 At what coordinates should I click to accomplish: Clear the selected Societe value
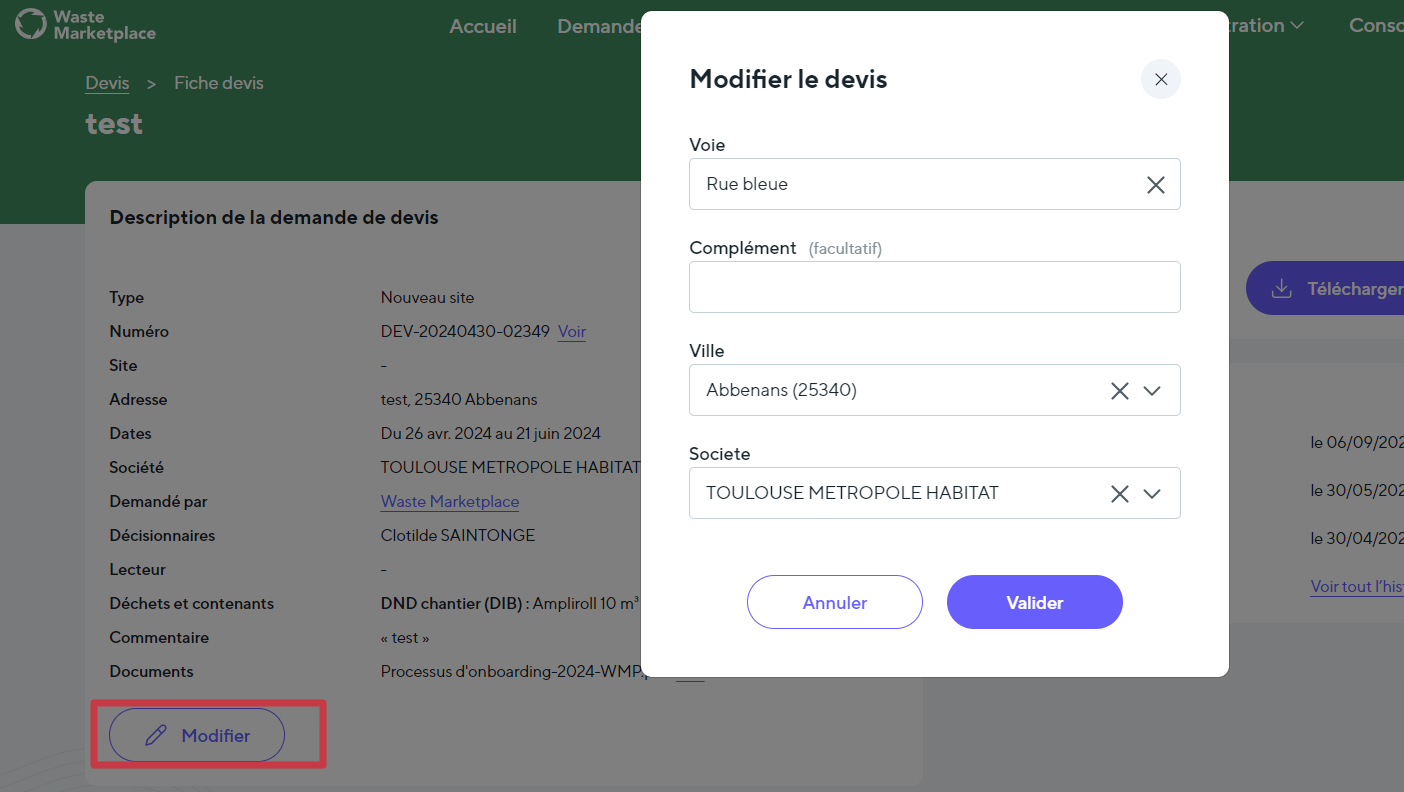1120,494
